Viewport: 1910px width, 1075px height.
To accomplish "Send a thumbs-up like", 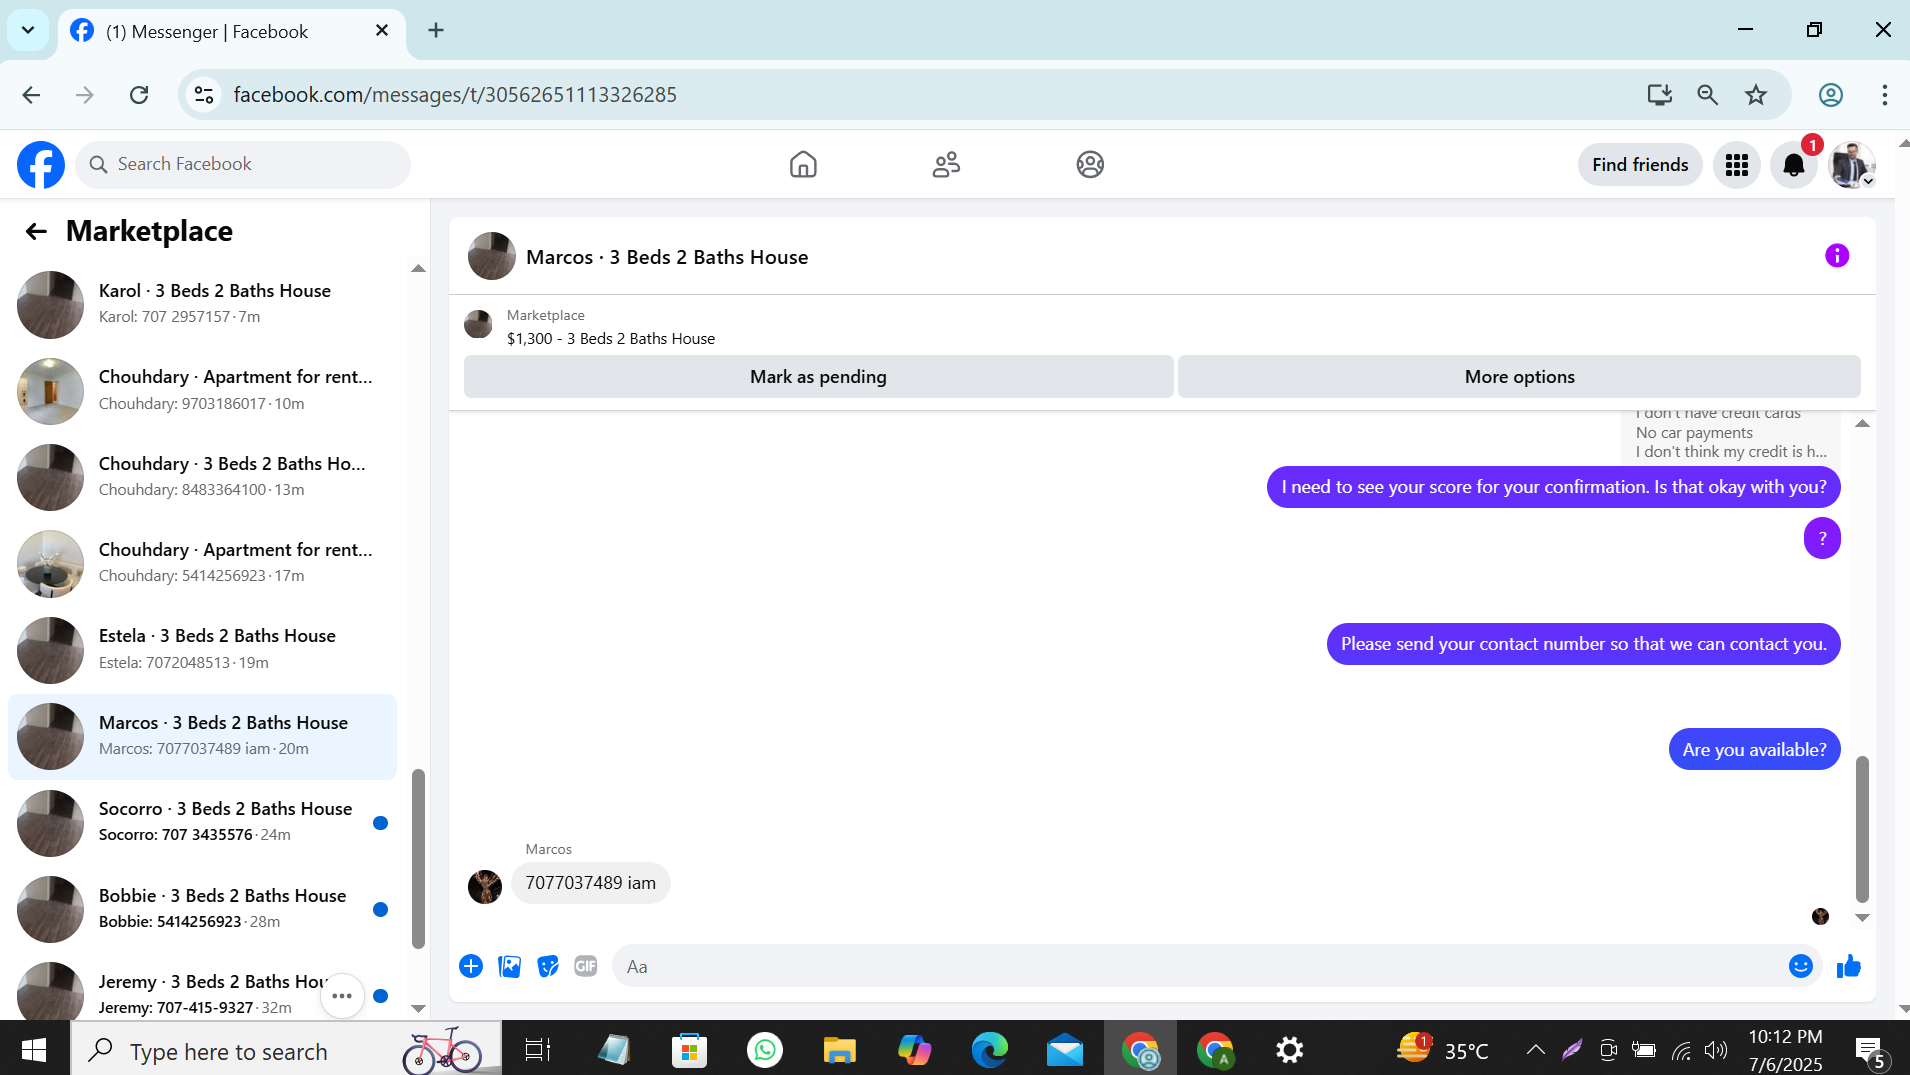I will click(1849, 966).
